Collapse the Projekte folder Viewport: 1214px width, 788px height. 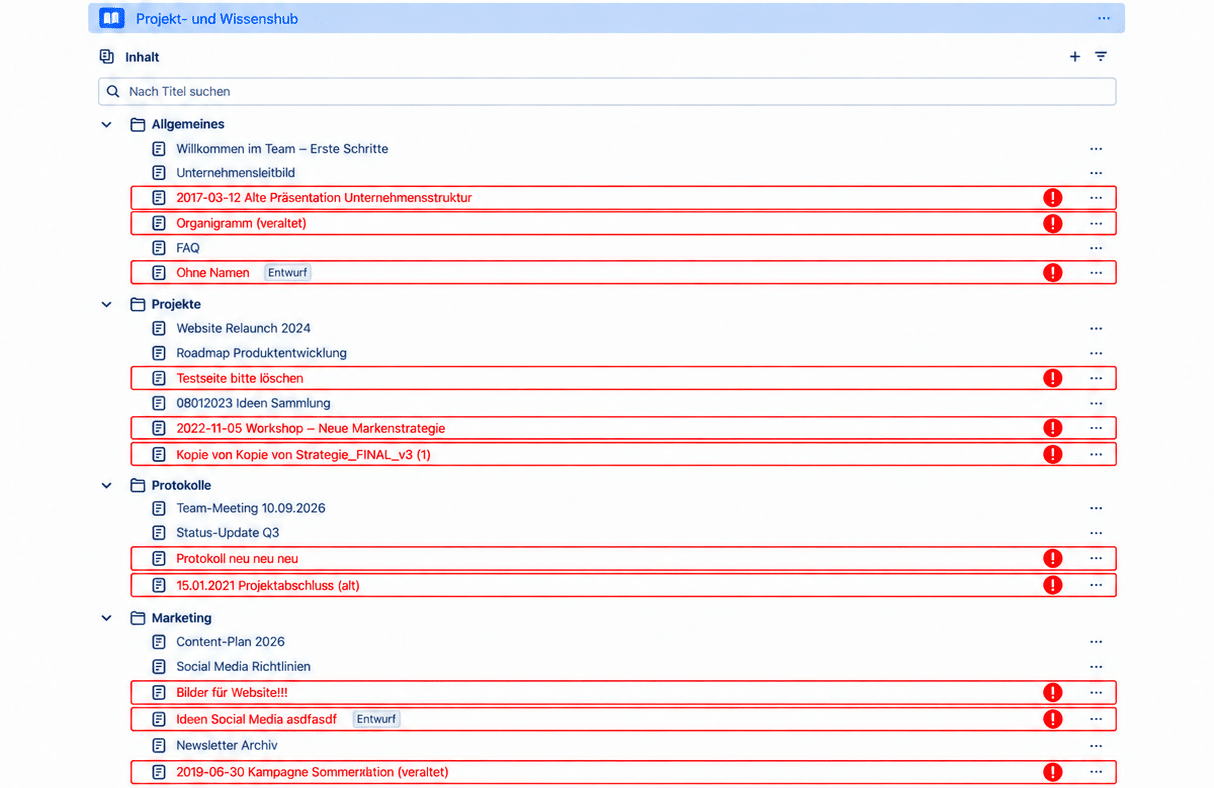pos(107,304)
